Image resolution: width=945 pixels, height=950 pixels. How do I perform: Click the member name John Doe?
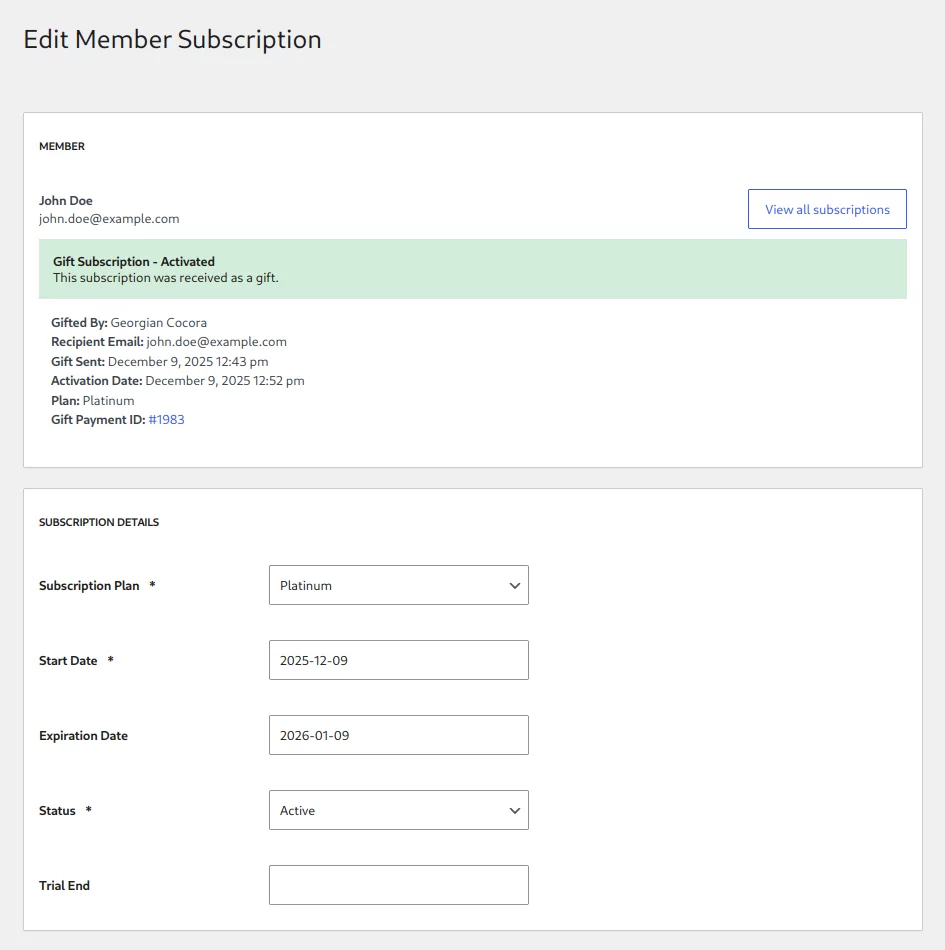point(66,201)
